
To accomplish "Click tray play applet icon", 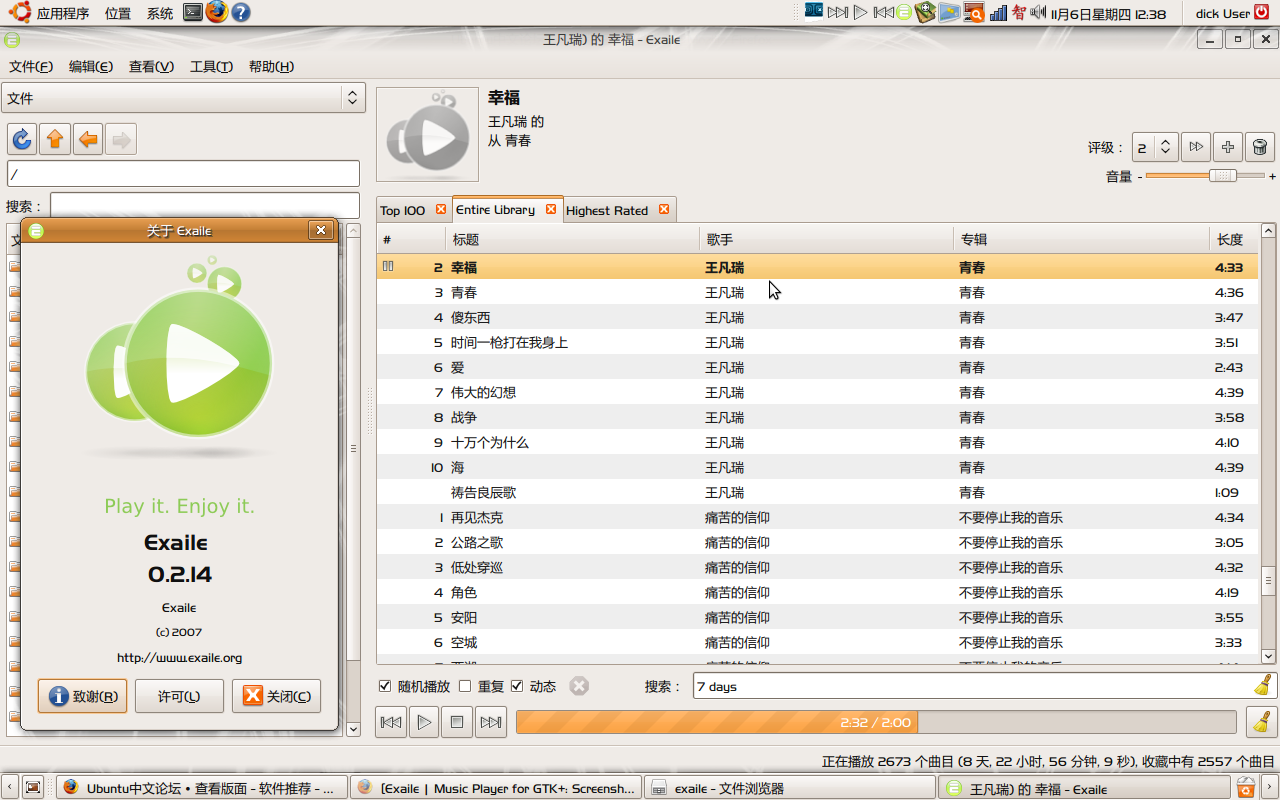I will point(860,12).
